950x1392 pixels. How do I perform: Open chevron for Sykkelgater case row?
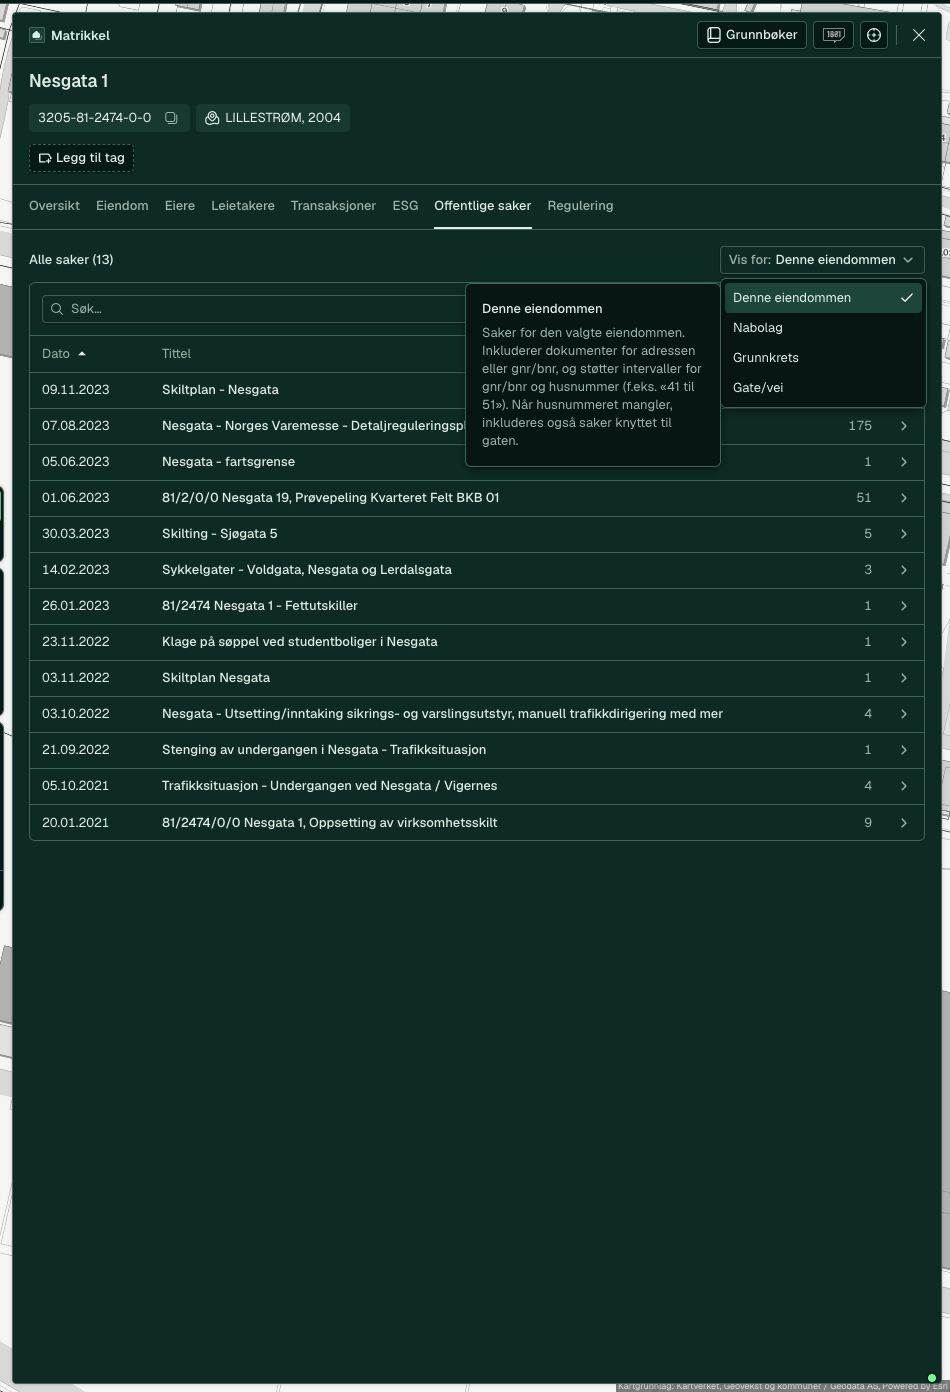pos(904,570)
